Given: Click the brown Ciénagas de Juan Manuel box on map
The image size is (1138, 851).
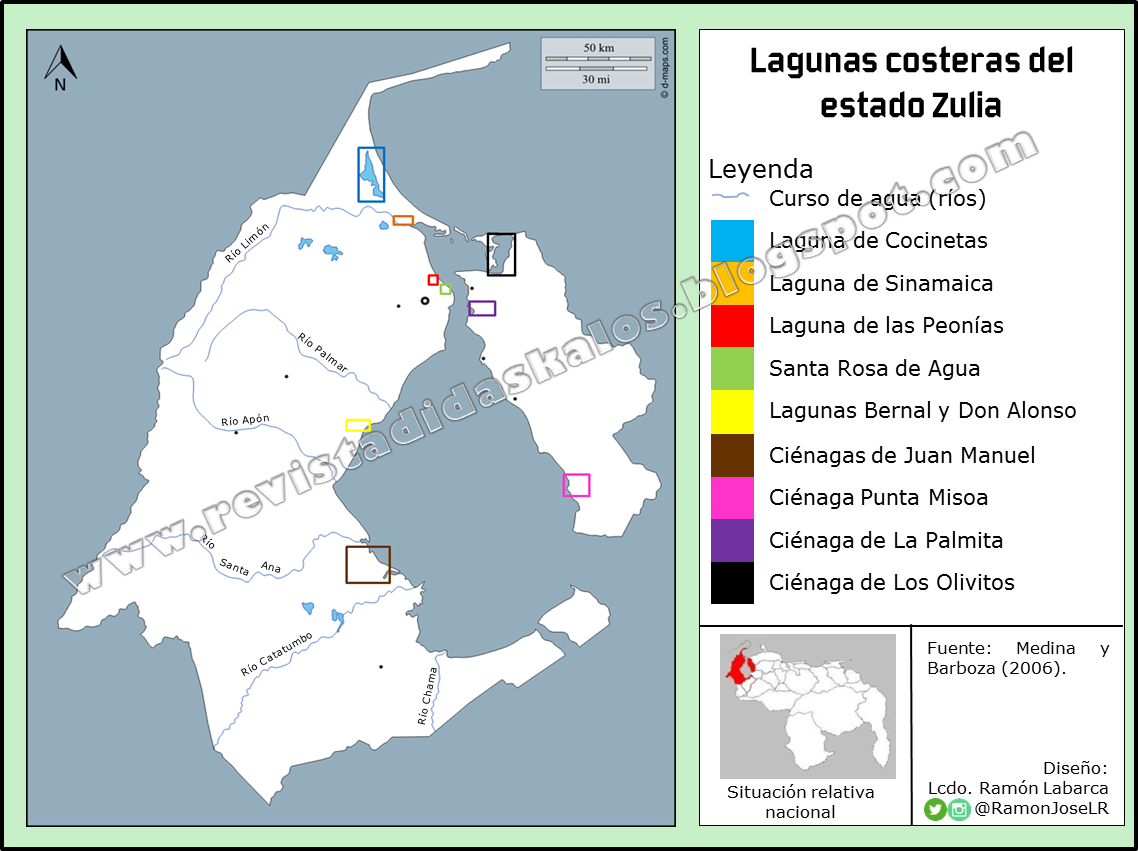Looking at the screenshot, I should pyautogui.click(x=368, y=566).
